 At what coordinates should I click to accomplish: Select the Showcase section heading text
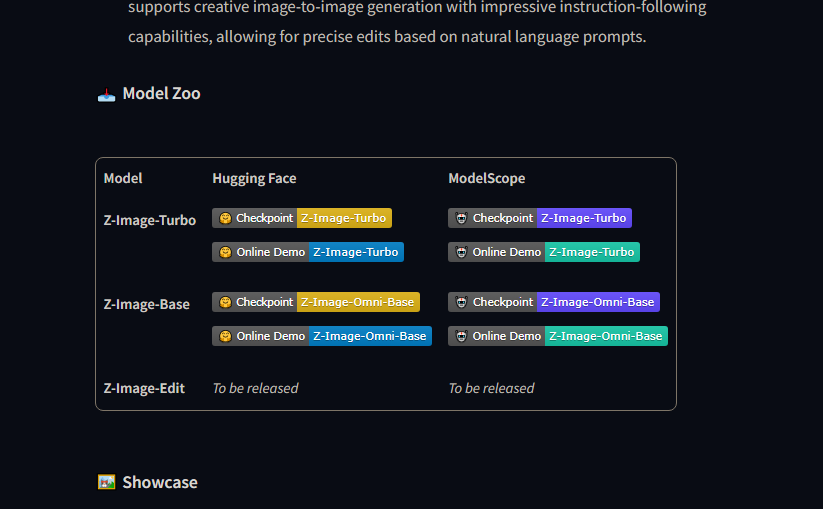coord(160,482)
